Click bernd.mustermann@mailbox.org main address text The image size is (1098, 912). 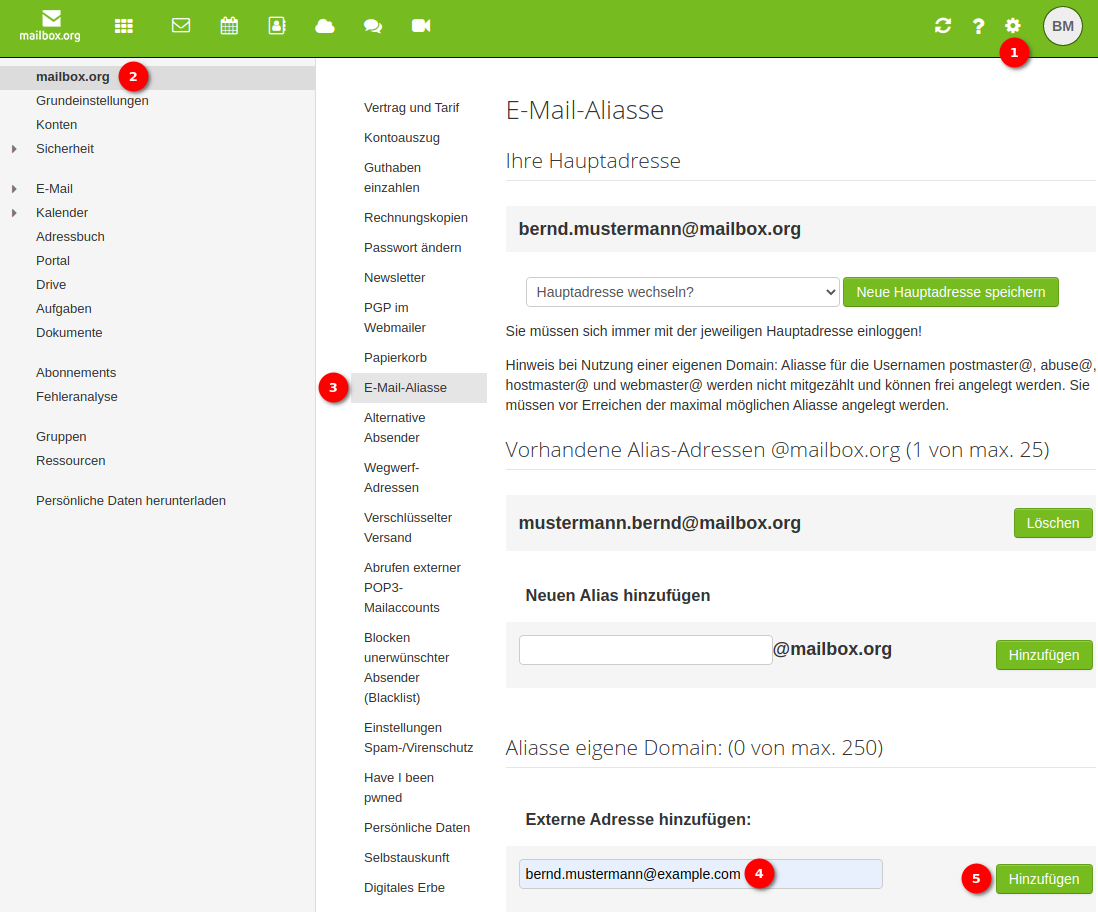659,229
